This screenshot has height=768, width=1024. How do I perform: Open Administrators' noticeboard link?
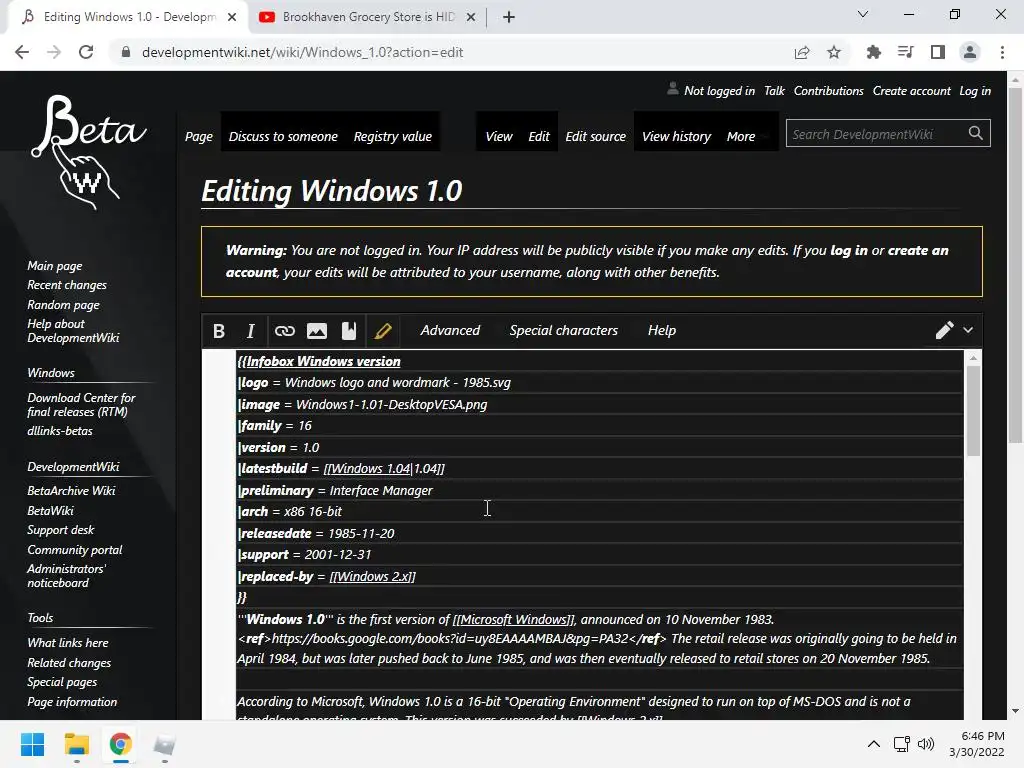tap(66, 576)
